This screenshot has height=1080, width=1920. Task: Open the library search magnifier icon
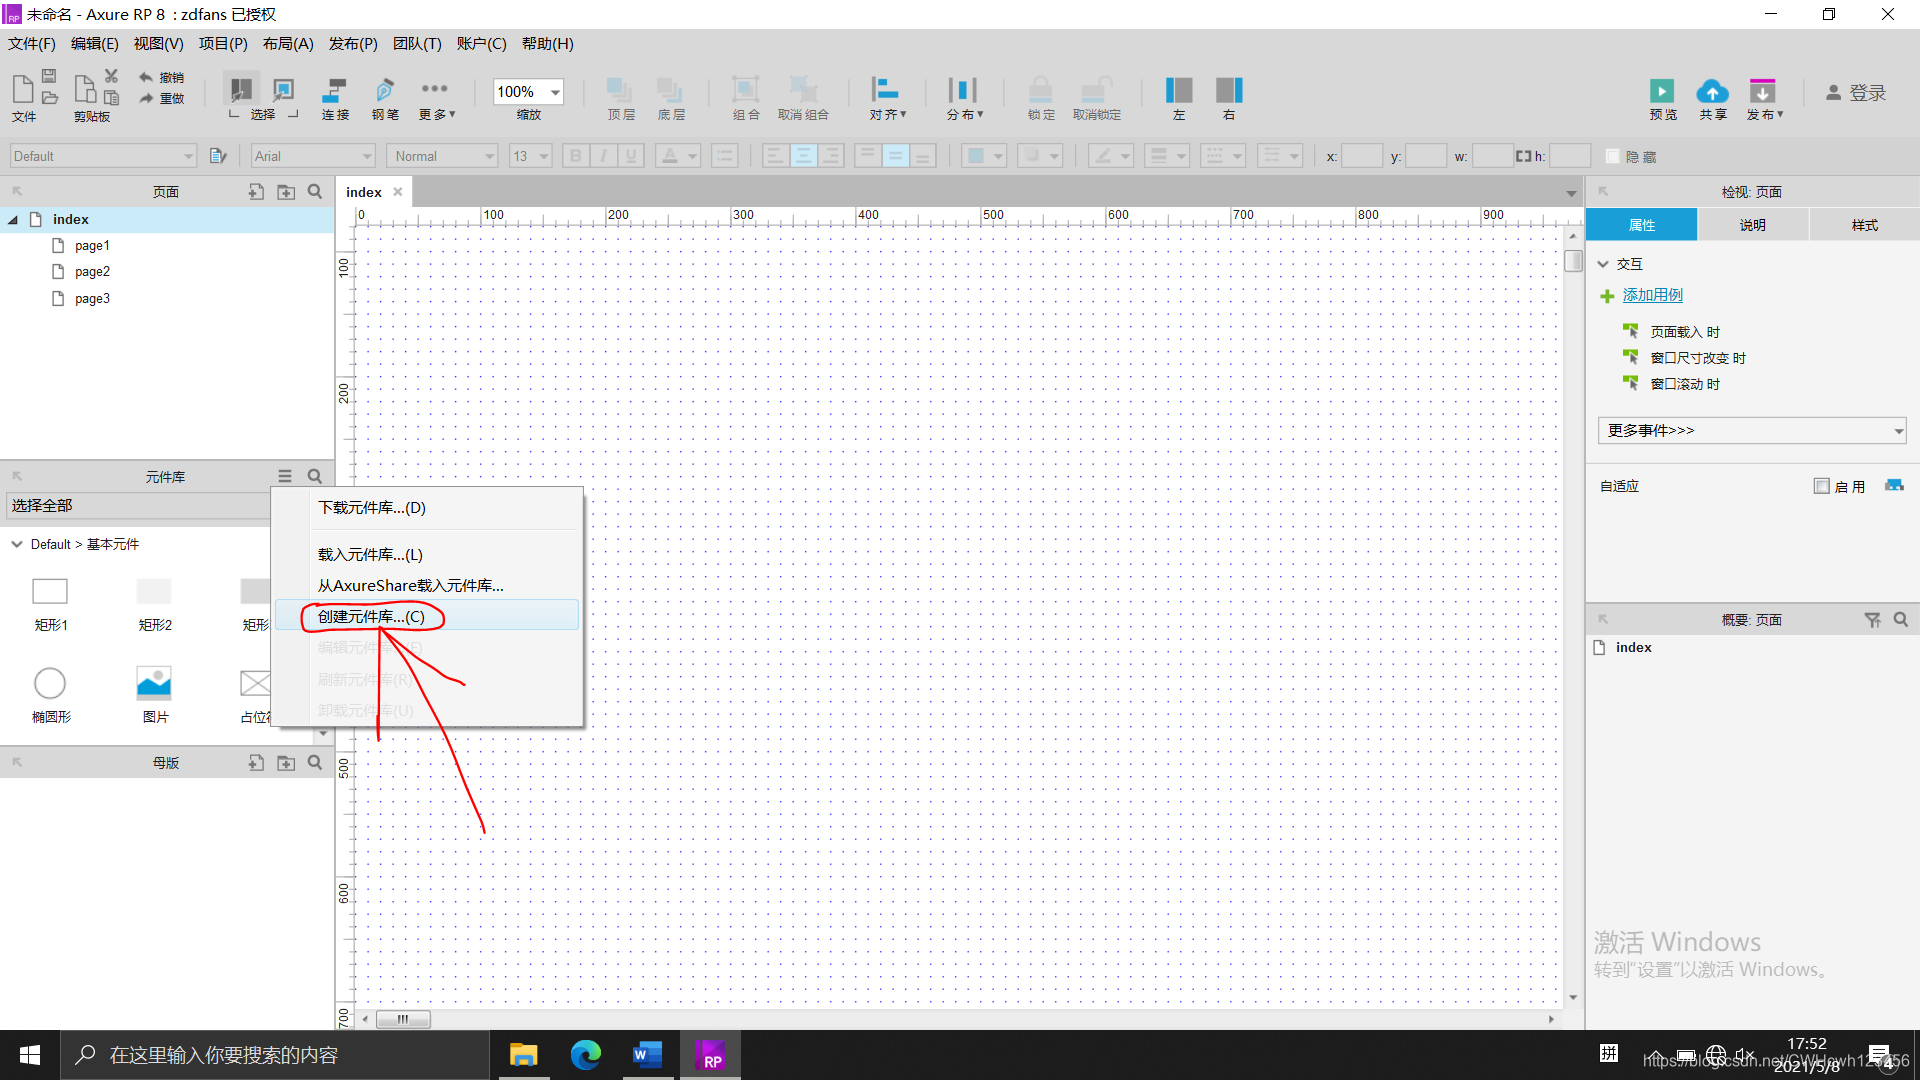(315, 477)
